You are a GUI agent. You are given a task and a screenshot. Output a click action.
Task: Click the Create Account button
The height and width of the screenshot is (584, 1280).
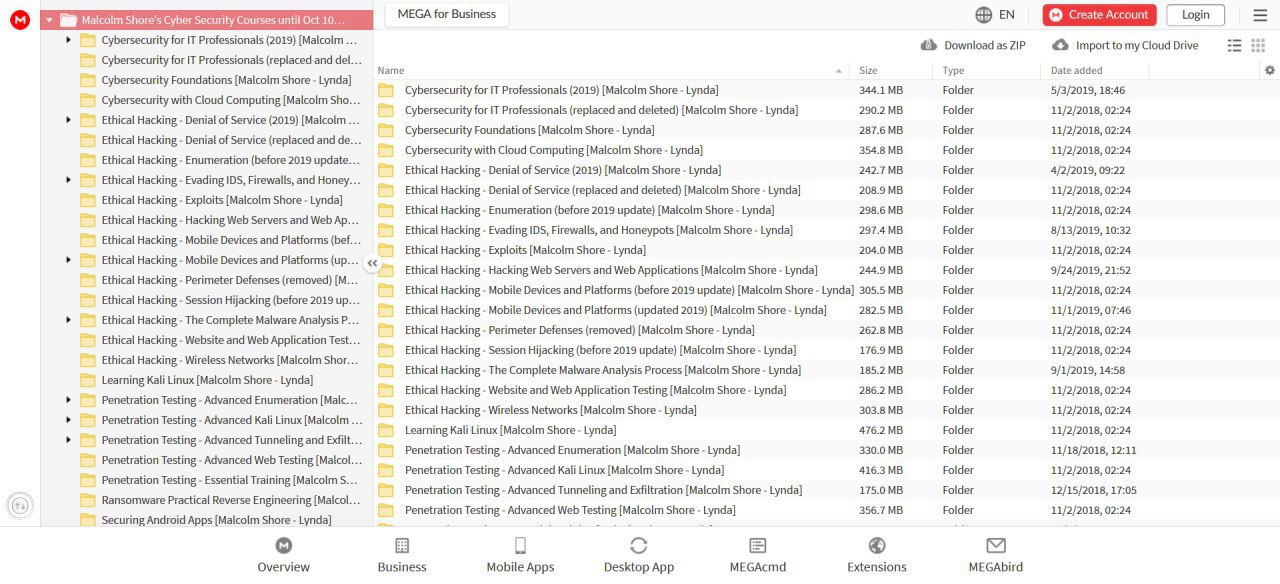1099,14
